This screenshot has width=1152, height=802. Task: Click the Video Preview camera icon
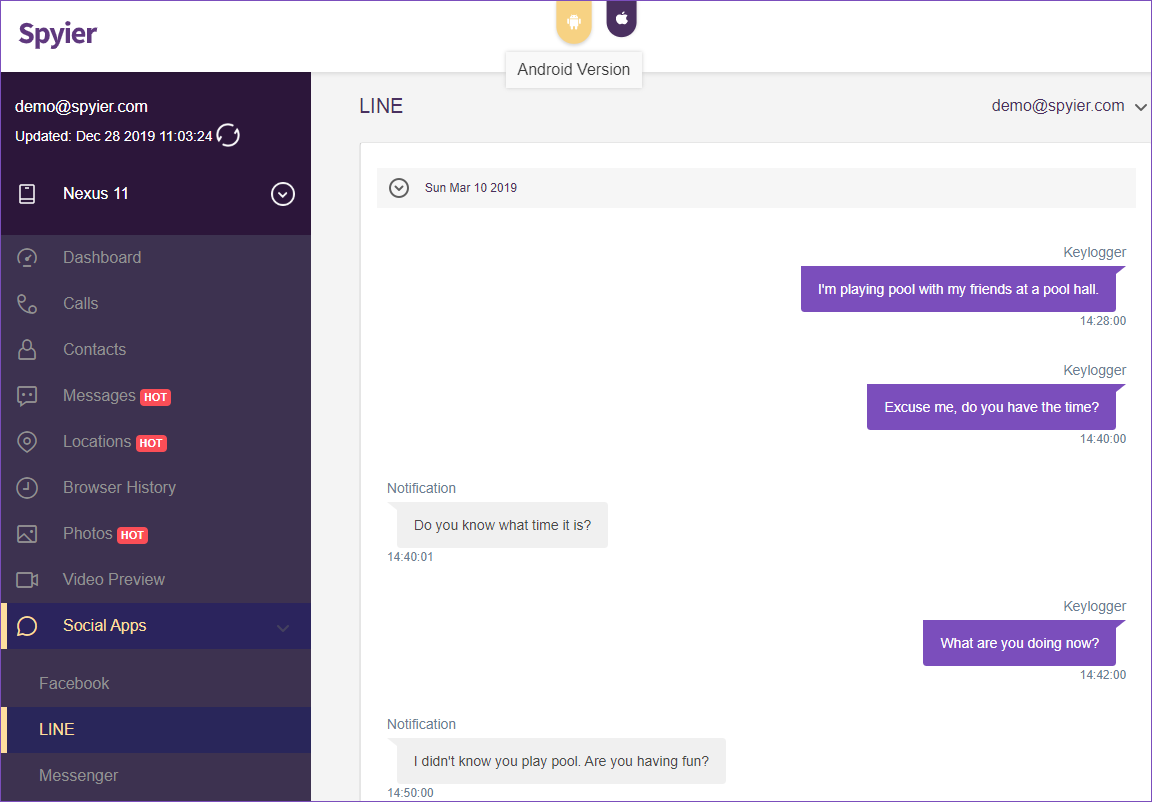[x=27, y=580]
